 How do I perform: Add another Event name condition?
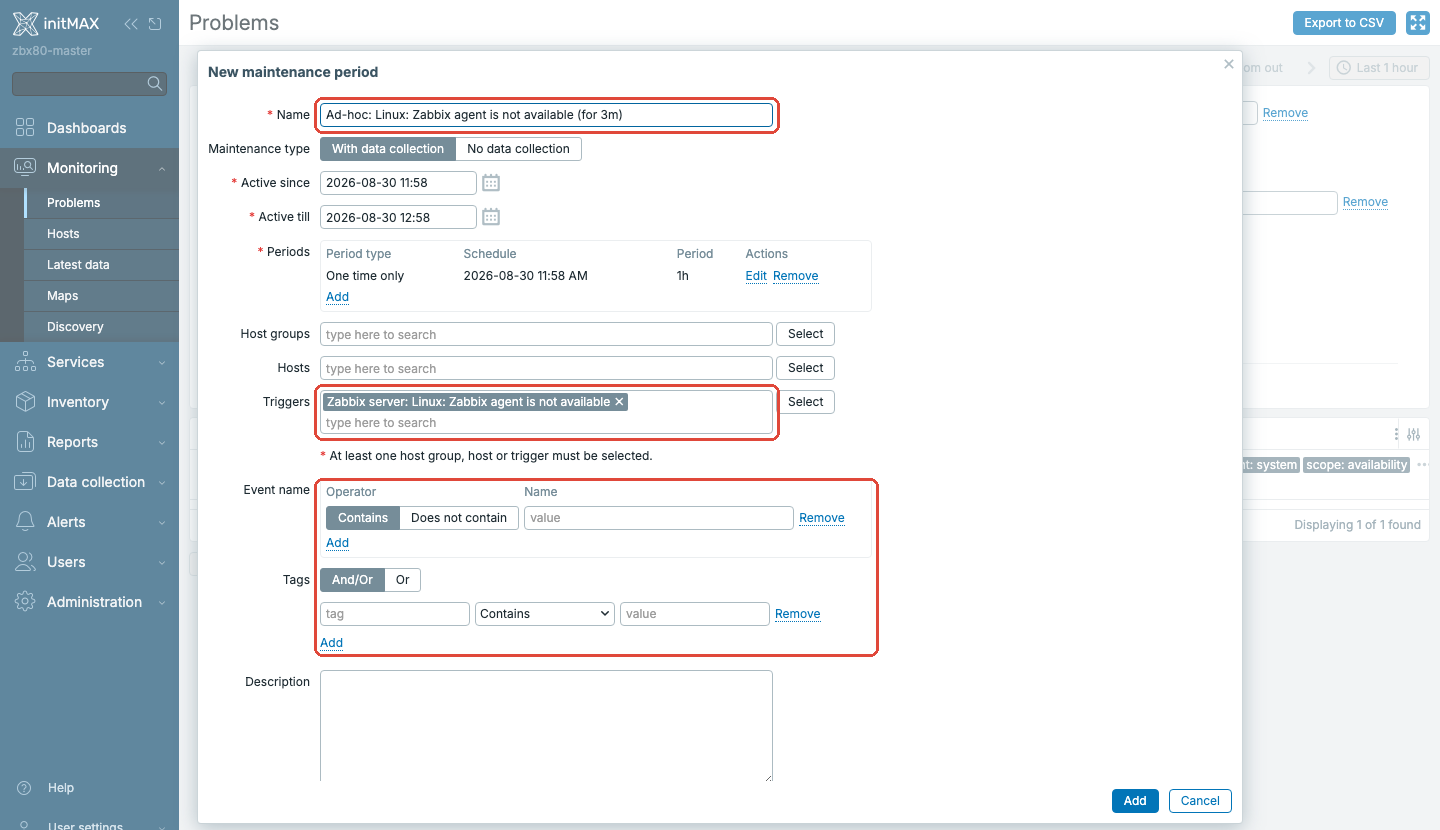coord(338,543)
